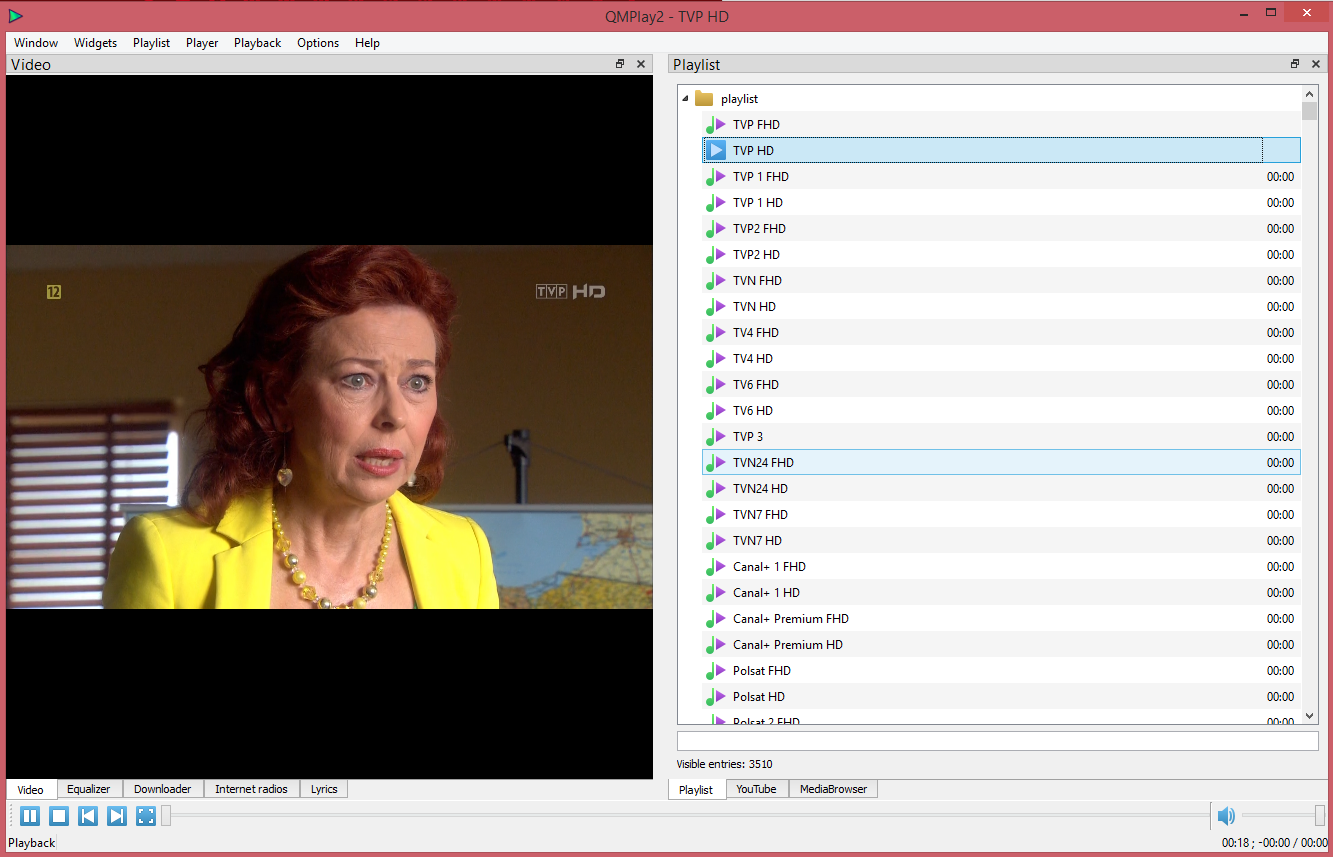Image resolution: width=1333 pixels, height=857 pixels.
Task: Jump to the previous playlist entry
Action: (88, 816)
